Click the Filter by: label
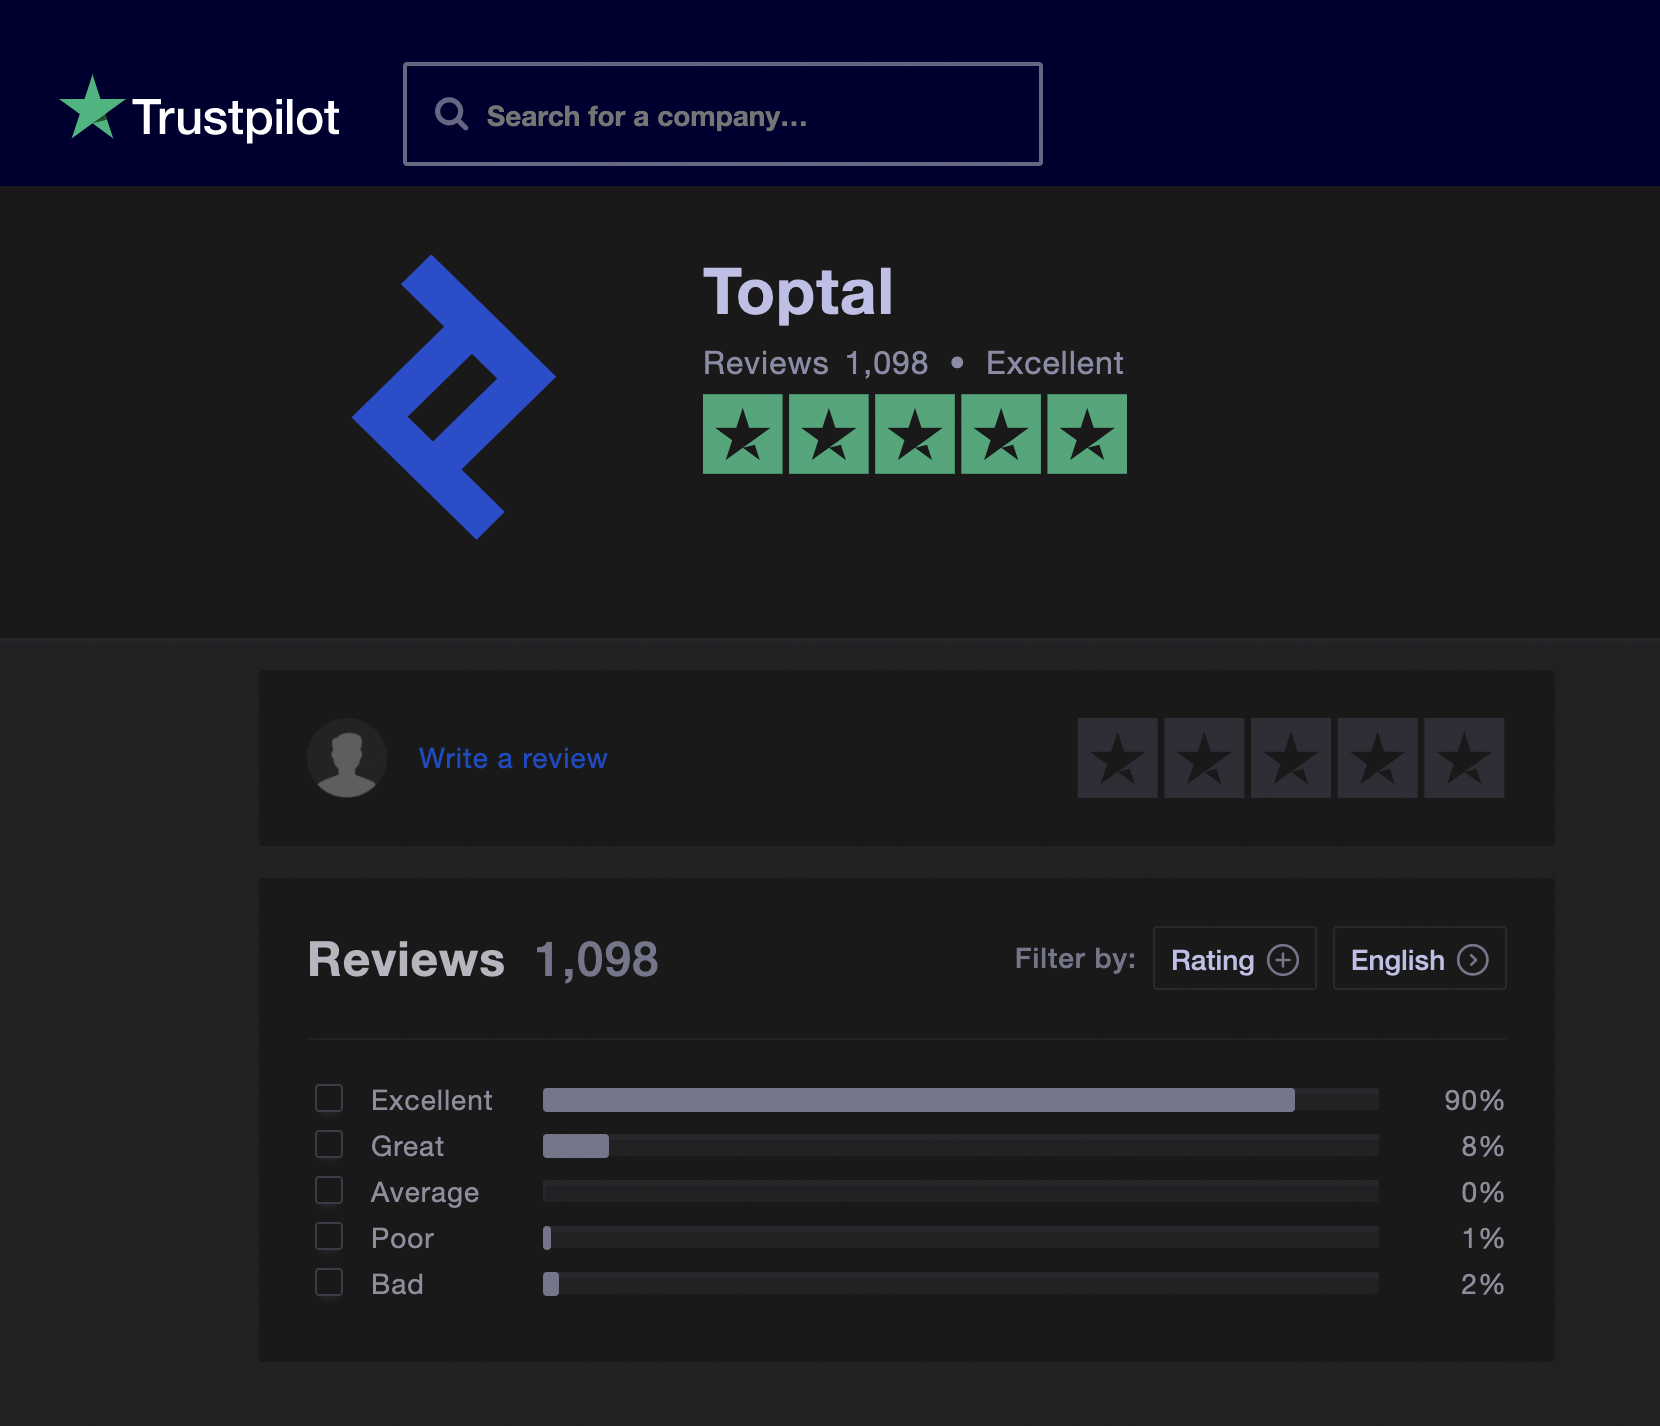Viewport: 1660px width, 1426px height. 1075,959
